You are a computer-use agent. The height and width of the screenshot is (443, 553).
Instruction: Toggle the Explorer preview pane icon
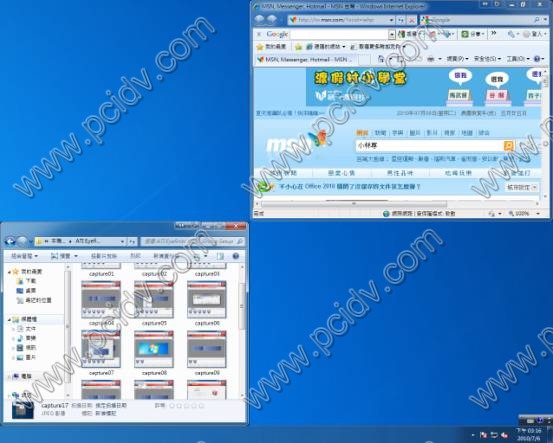[x=220, y=256]
